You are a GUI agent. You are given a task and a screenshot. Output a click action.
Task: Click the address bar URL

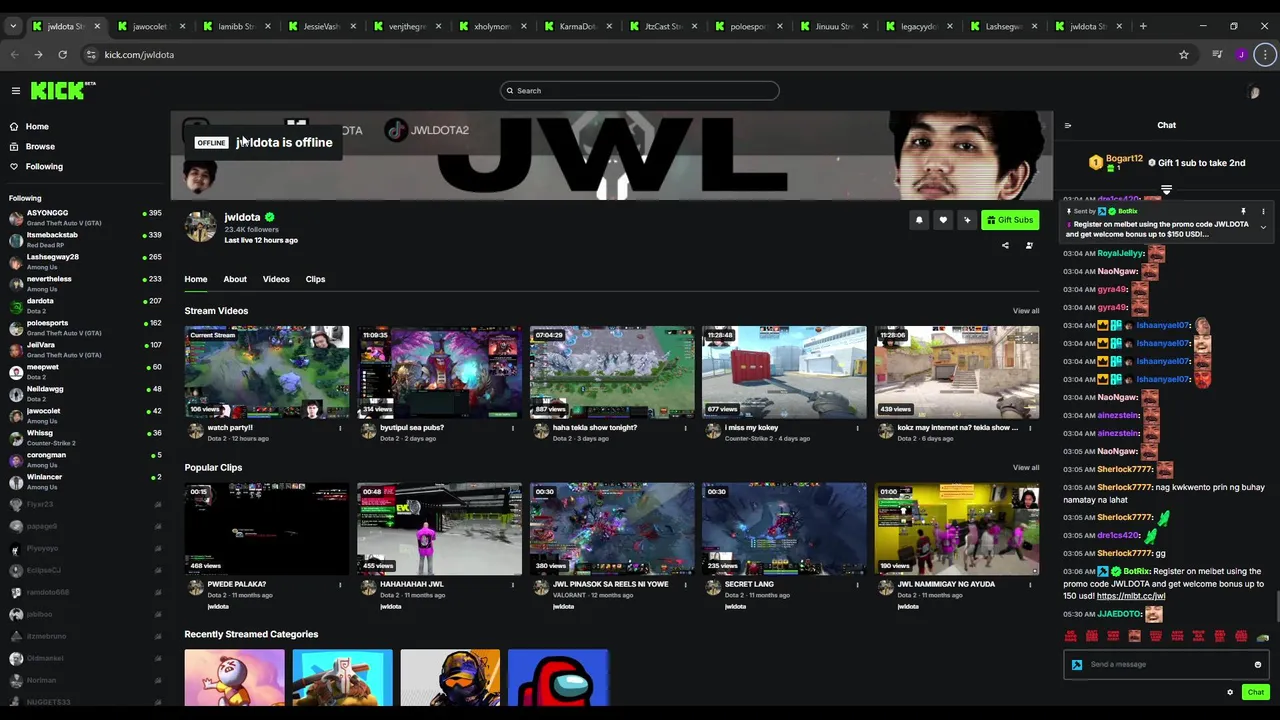click(x=139, y=55)
